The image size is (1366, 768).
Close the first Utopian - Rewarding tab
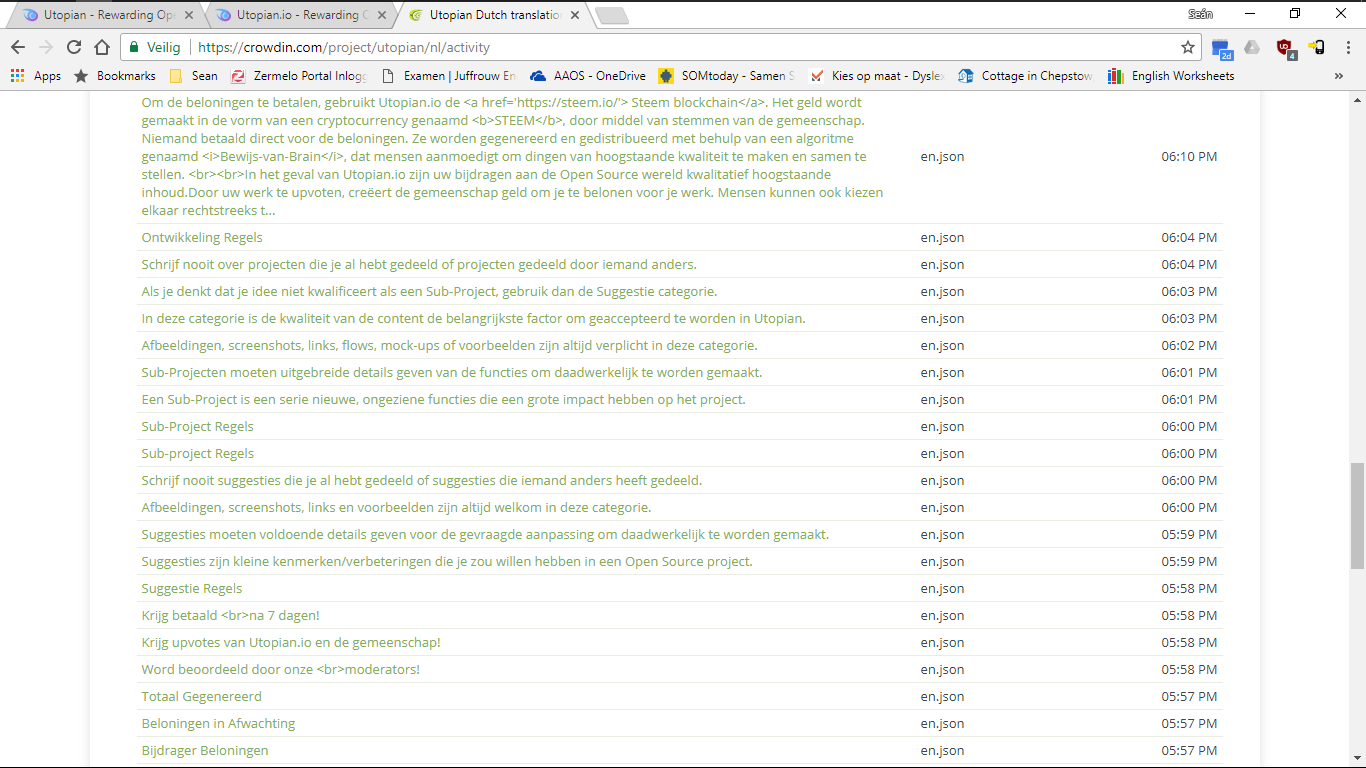tap(189, 15)
